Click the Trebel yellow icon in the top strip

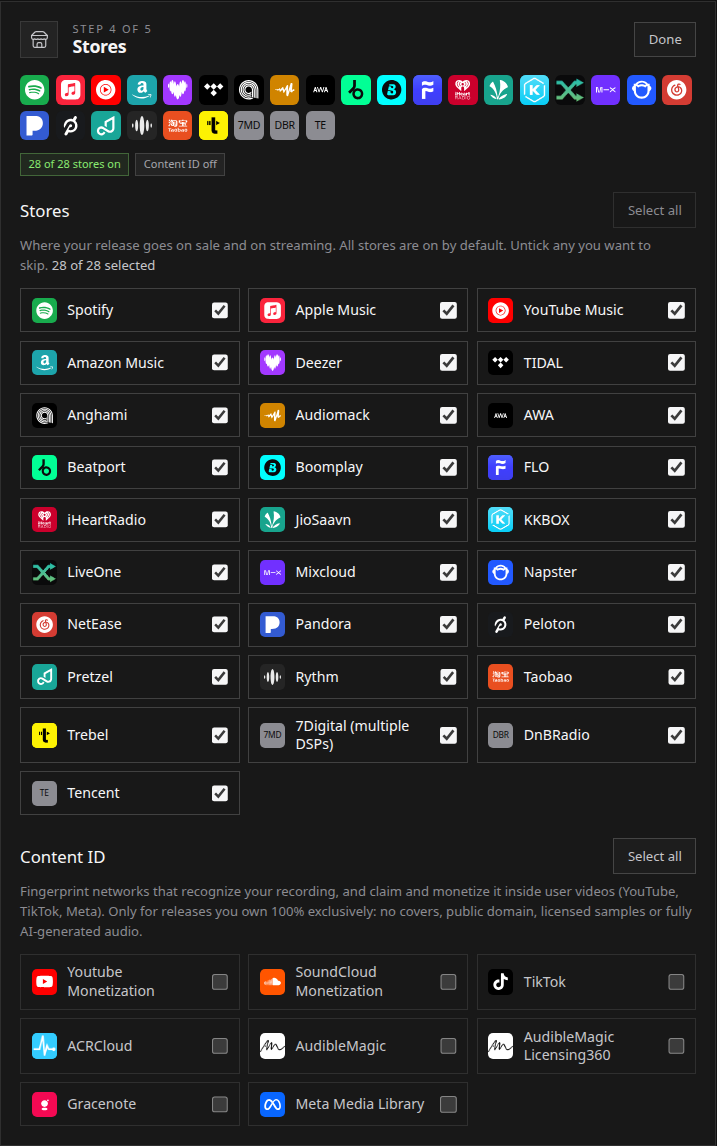[x=213, y=125]
